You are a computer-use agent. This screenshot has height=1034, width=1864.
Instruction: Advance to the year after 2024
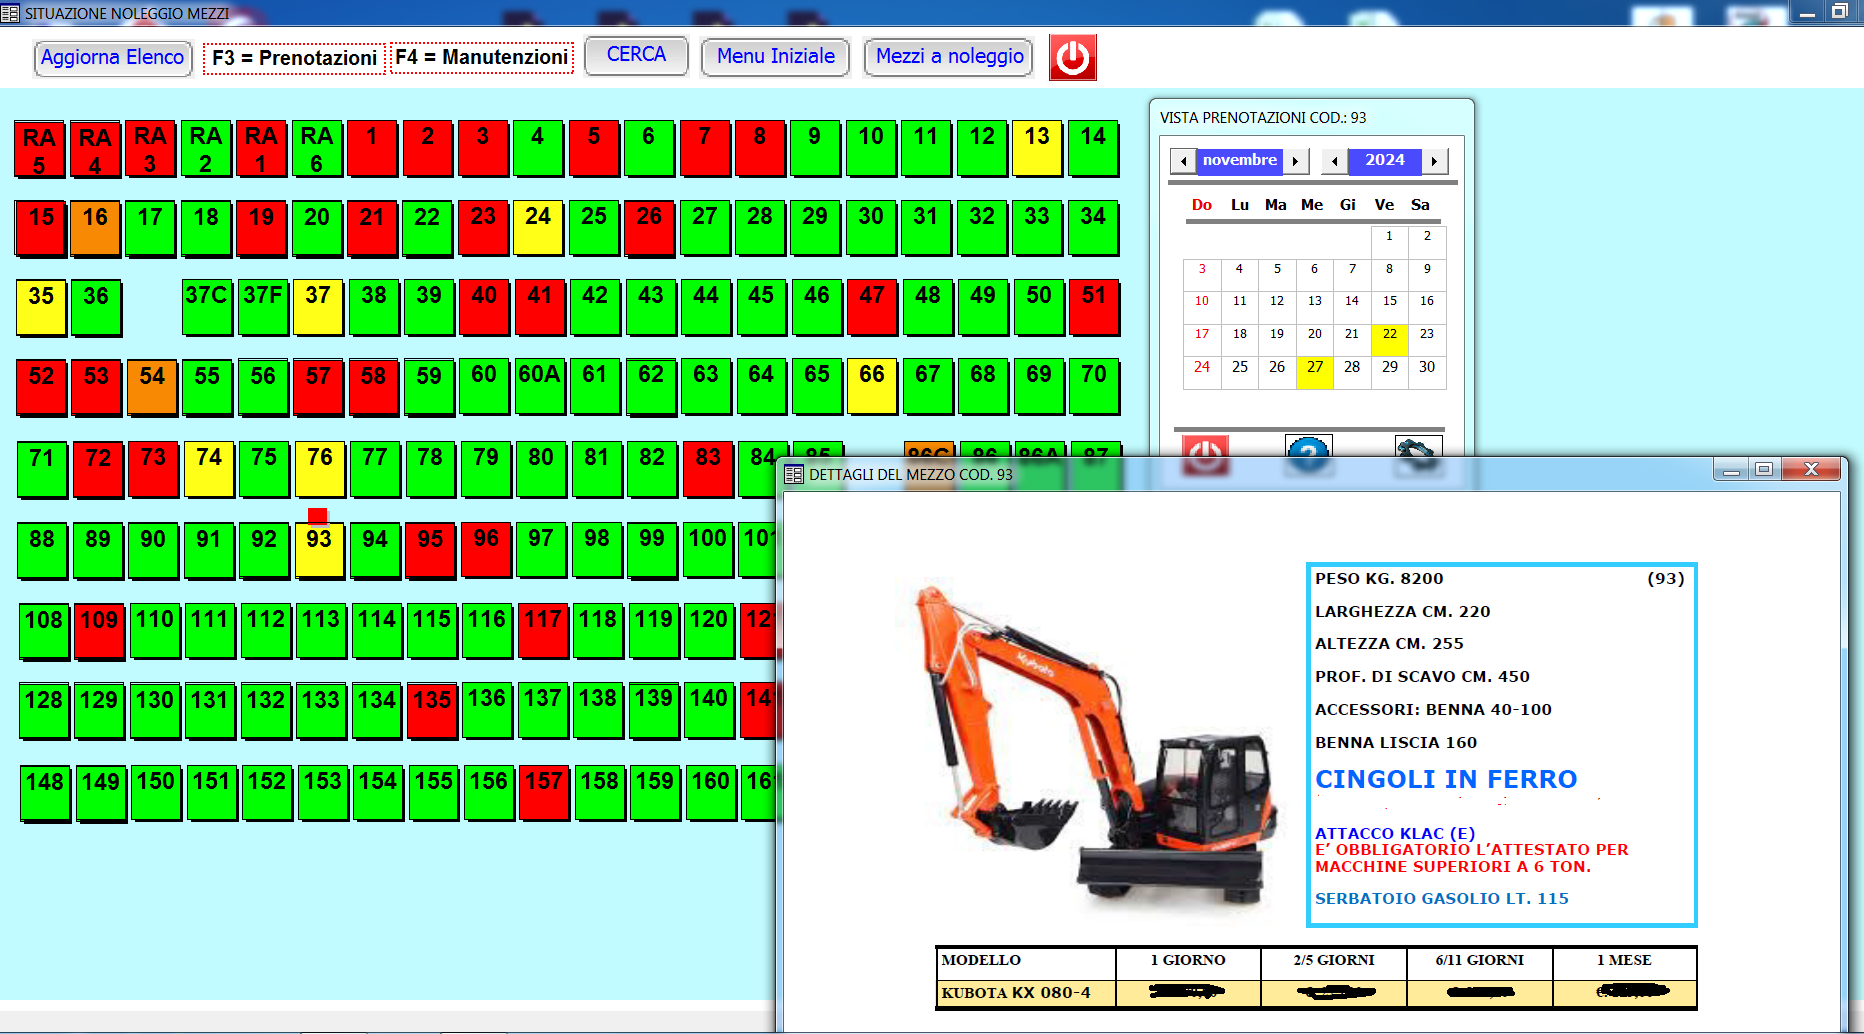(x=1434, y=161)
